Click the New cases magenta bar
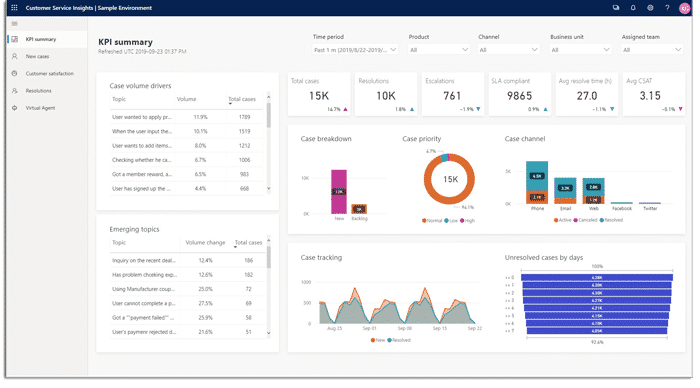 339,192
